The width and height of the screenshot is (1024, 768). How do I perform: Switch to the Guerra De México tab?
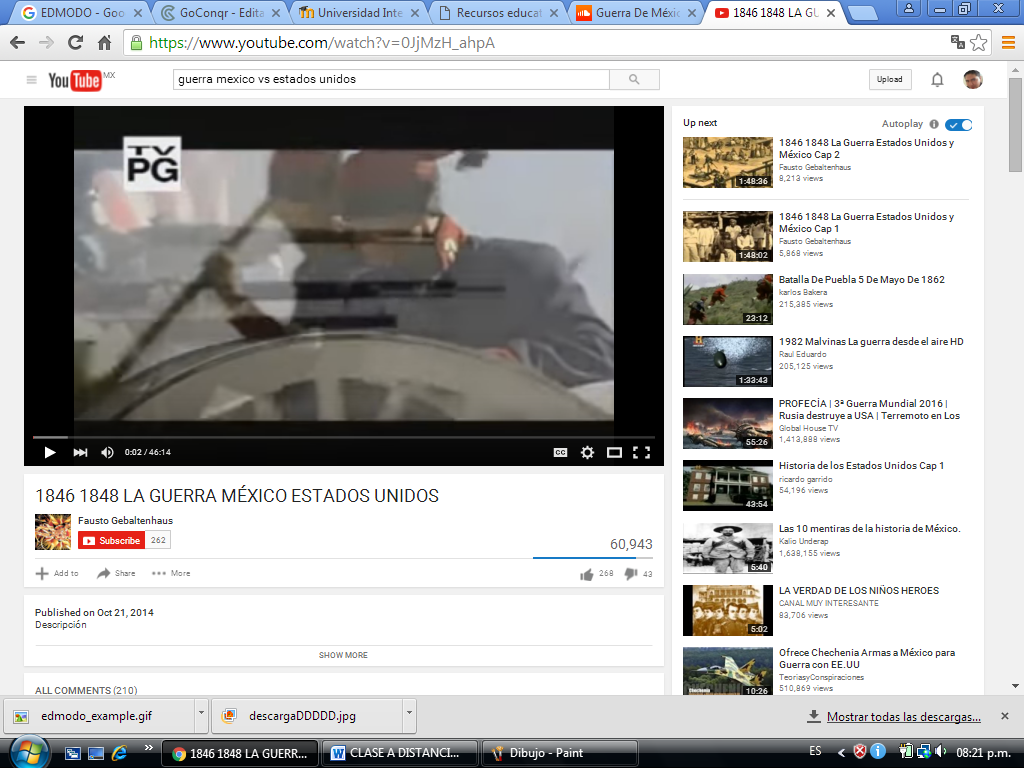(x=637, y=12)
